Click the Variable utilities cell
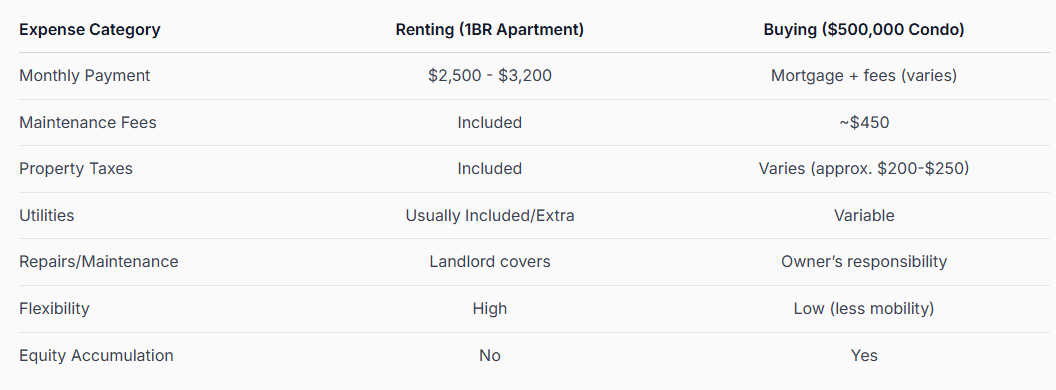 pyautogui.click(x=863, y=216)
